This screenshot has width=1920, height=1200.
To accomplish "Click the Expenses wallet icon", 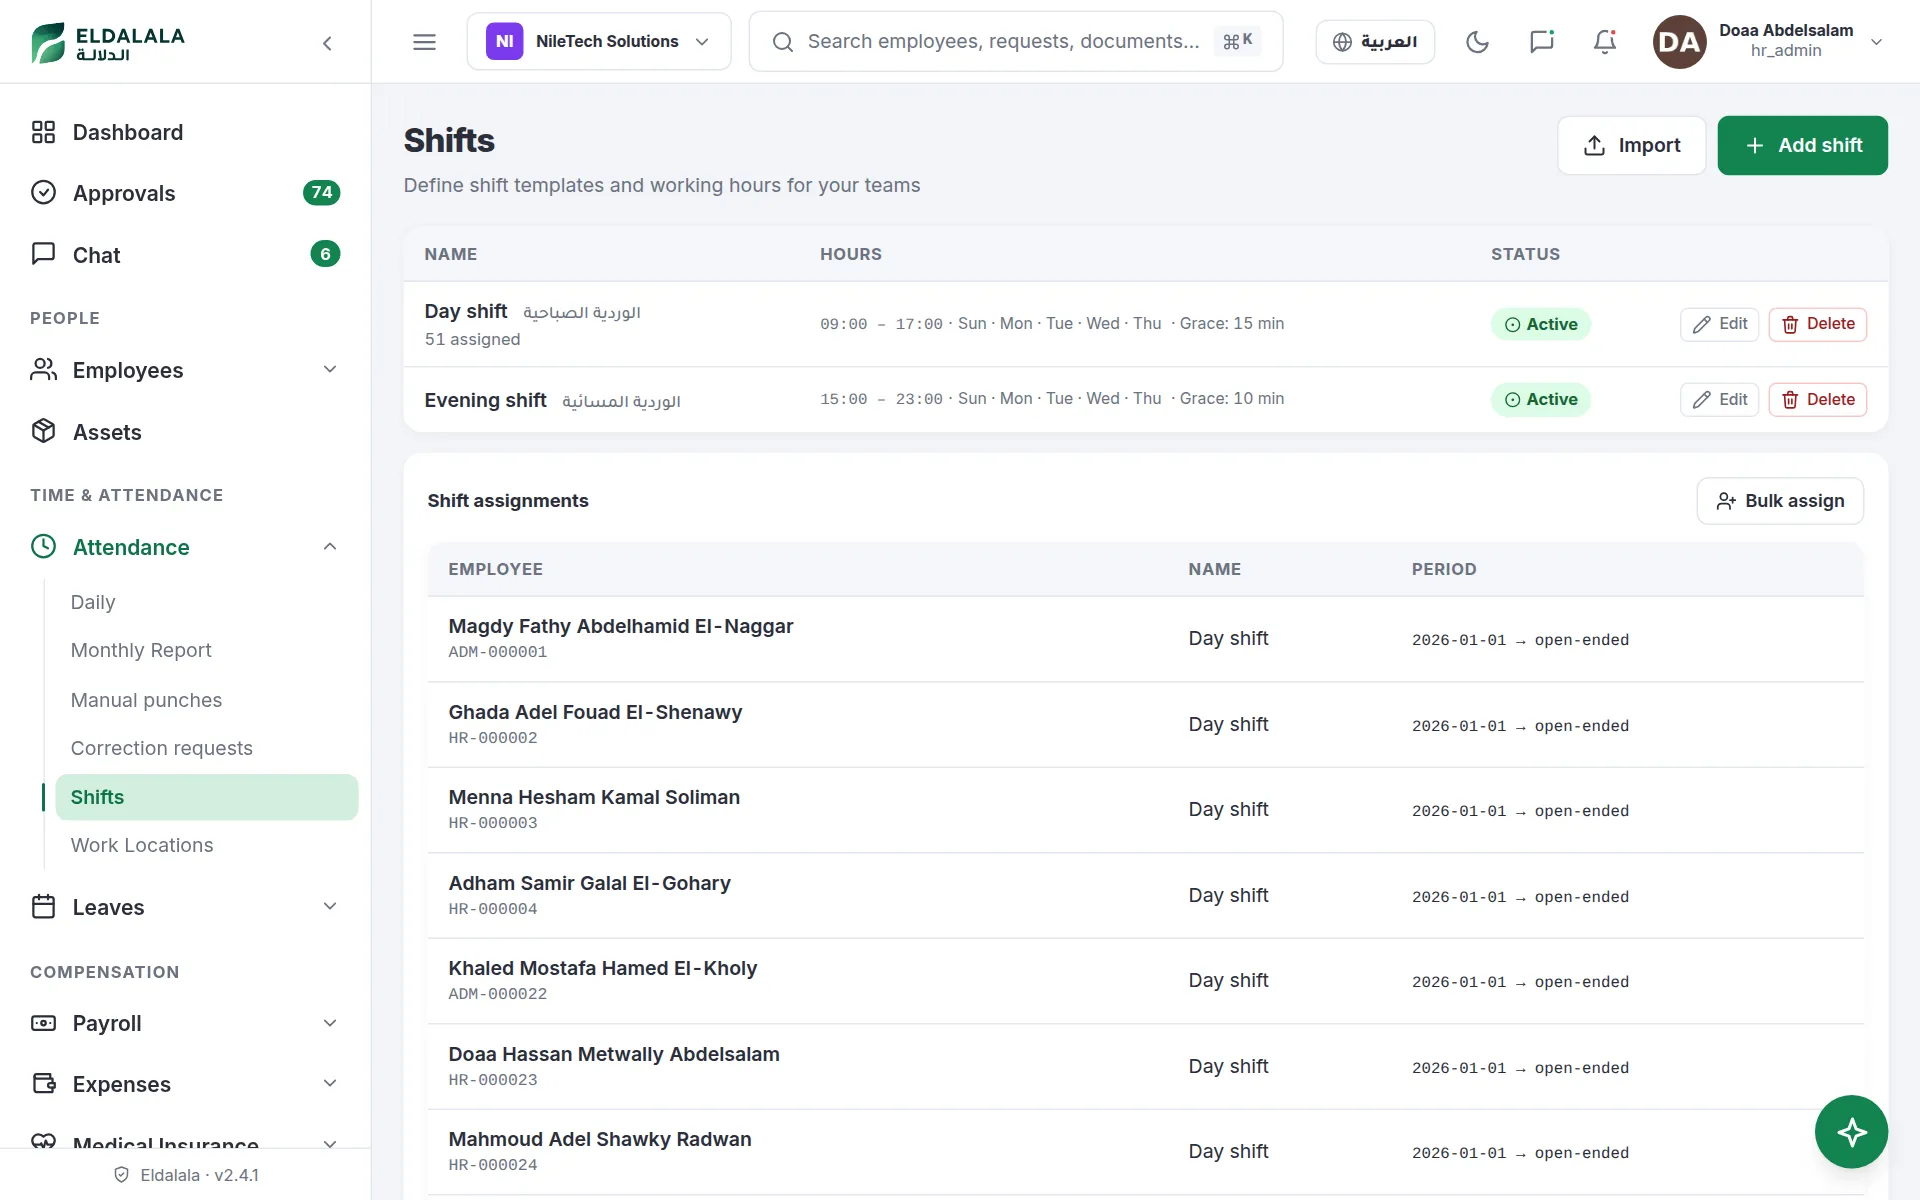I will (x=43, y=1083).
